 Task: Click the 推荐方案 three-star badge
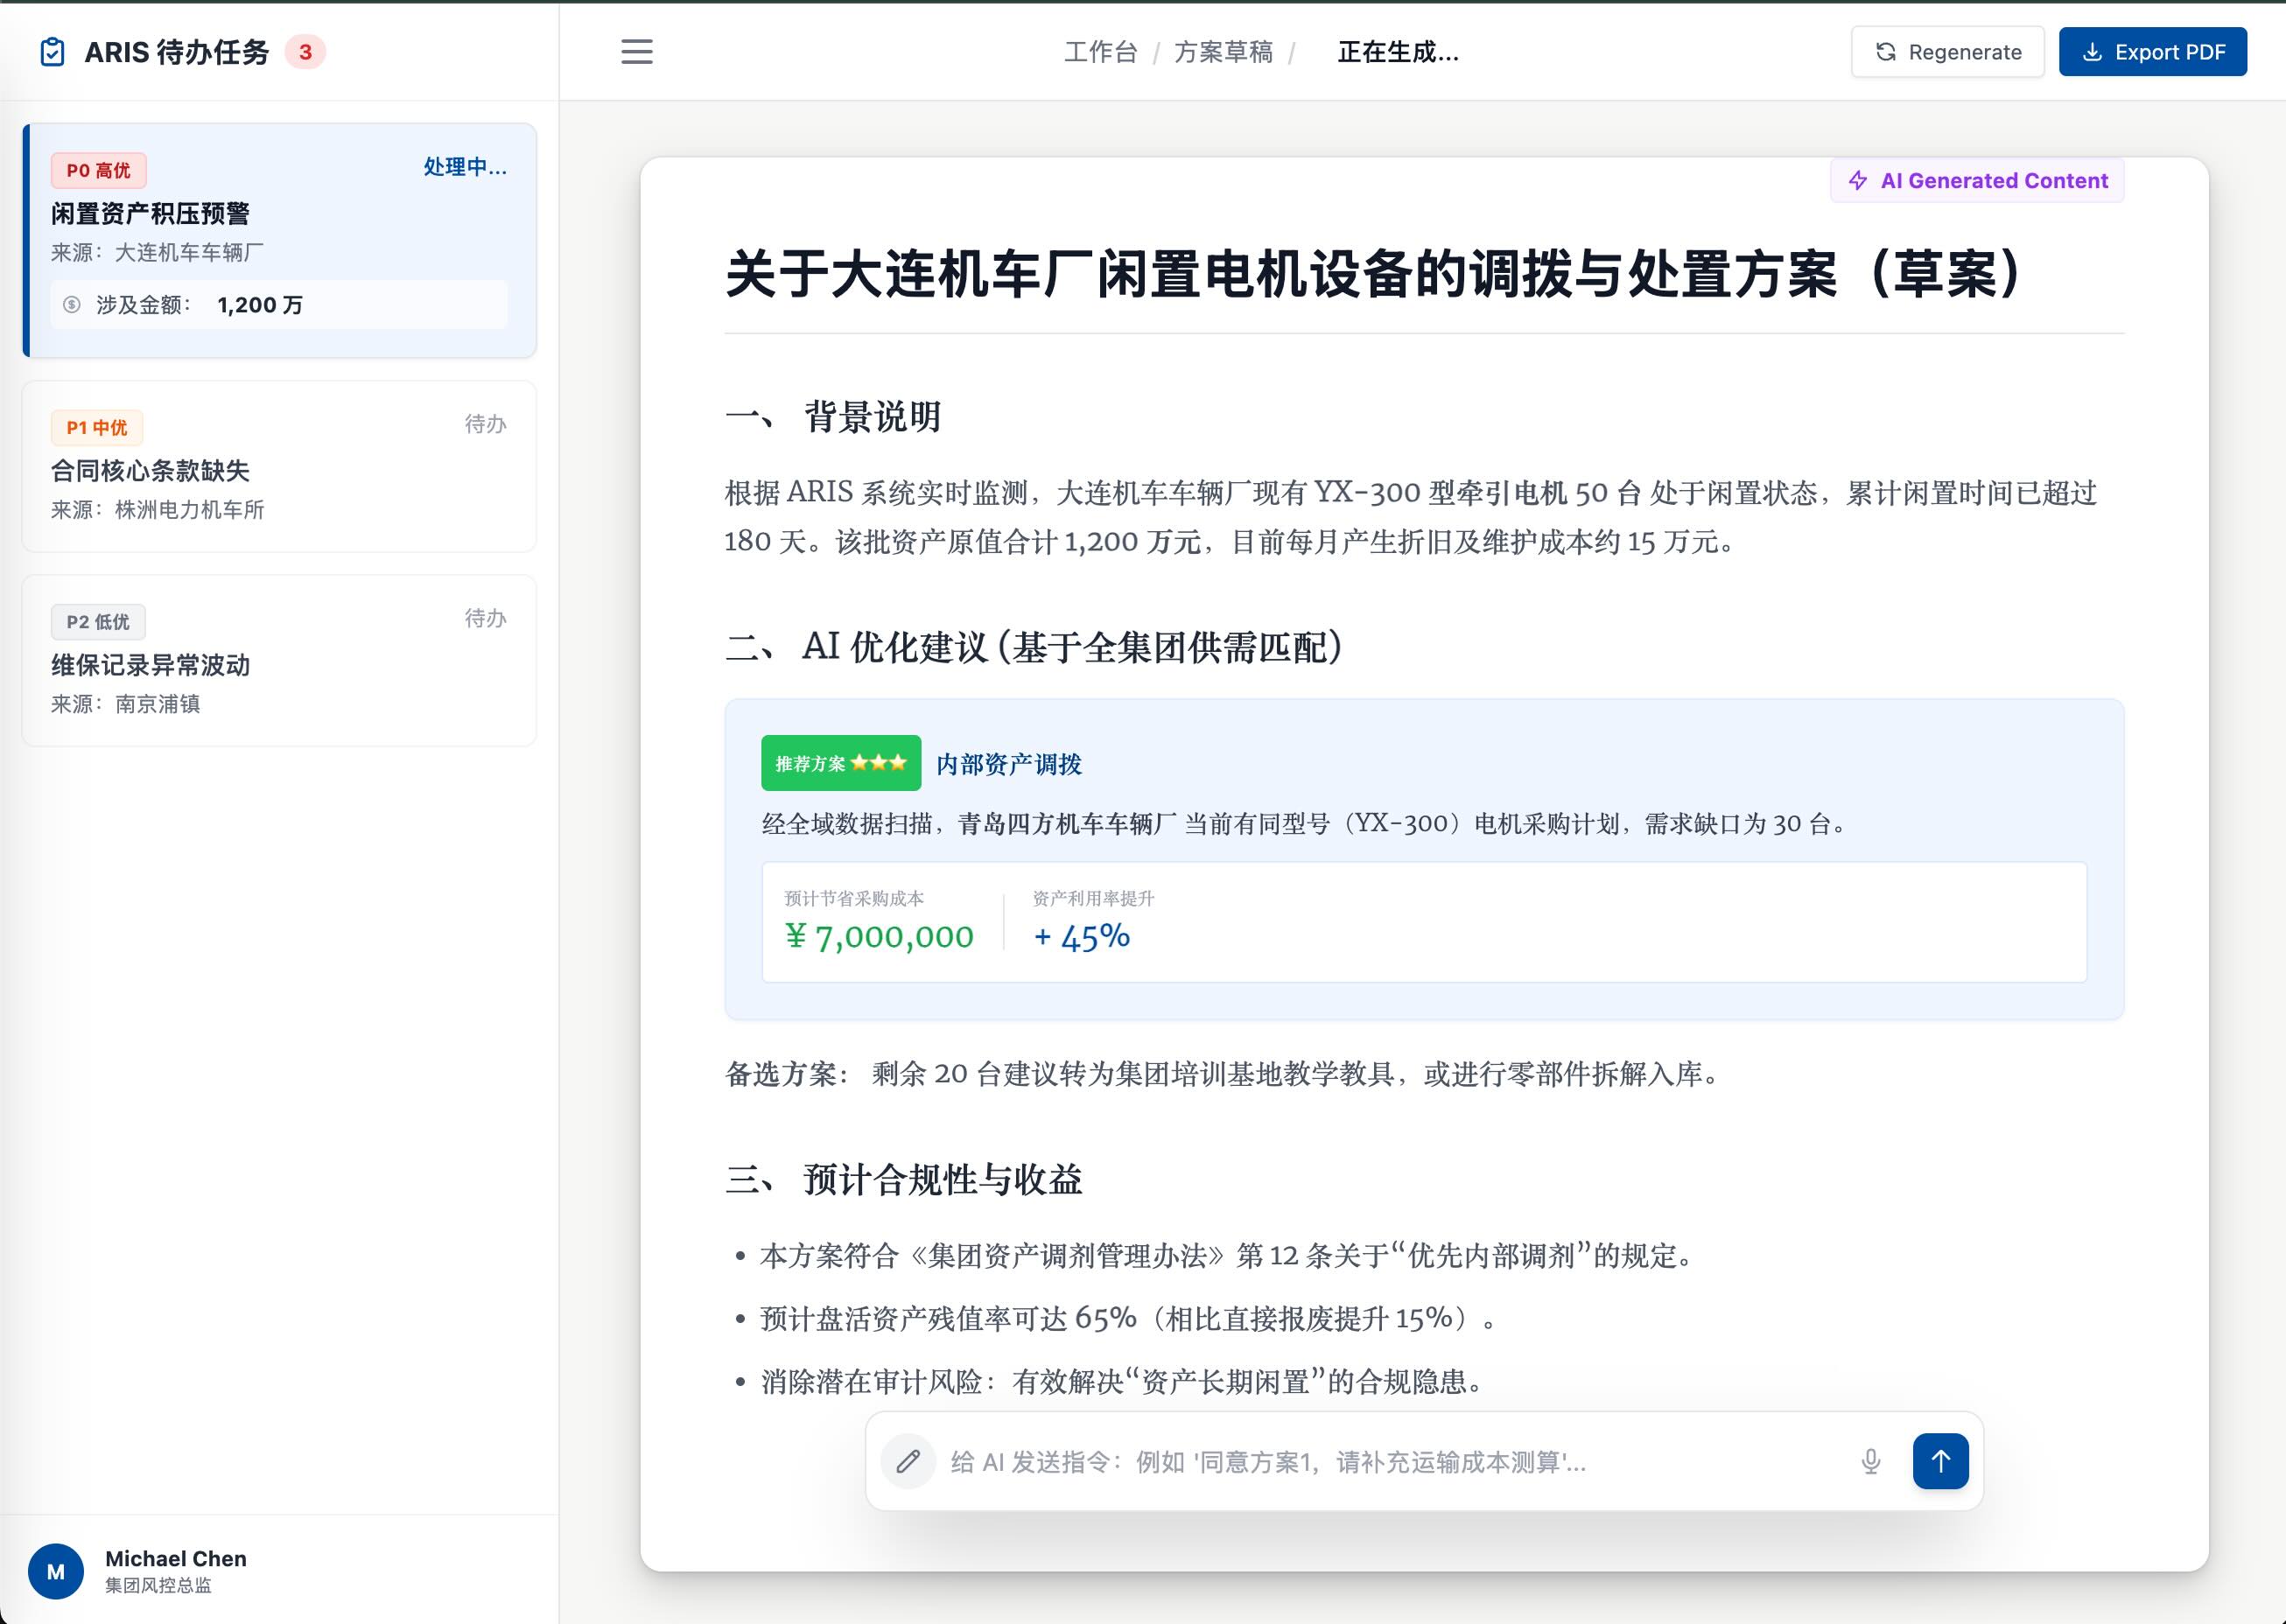pos(841,763)
